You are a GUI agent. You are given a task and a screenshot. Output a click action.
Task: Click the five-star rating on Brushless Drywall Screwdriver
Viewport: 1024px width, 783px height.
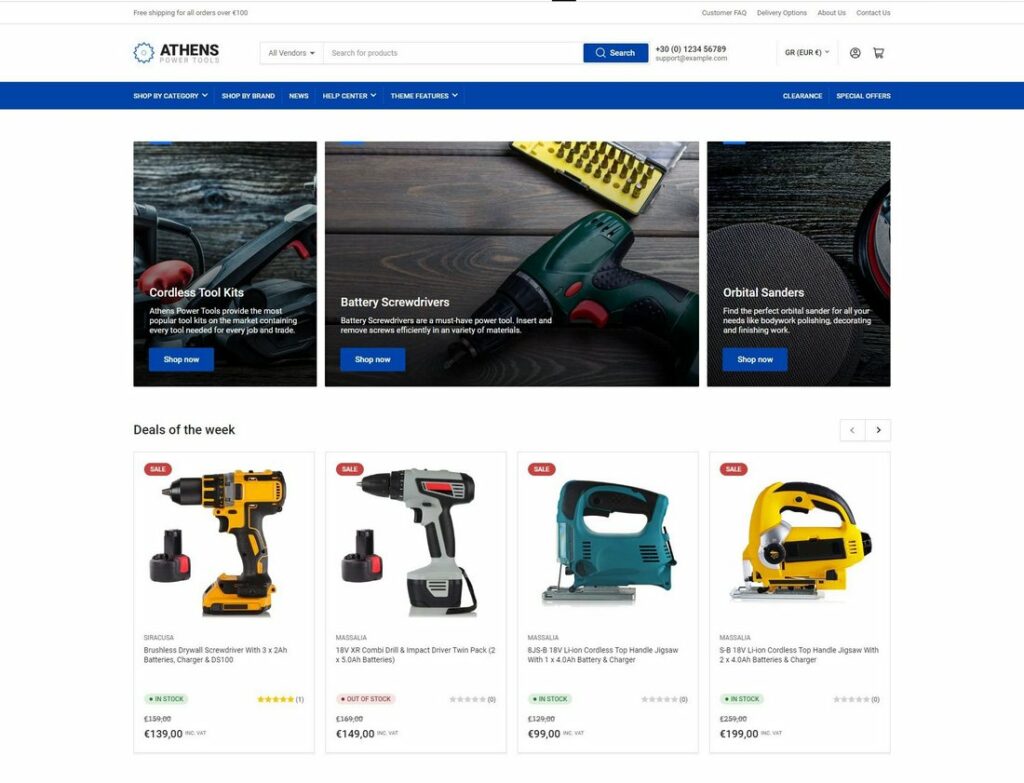point(275,699)
